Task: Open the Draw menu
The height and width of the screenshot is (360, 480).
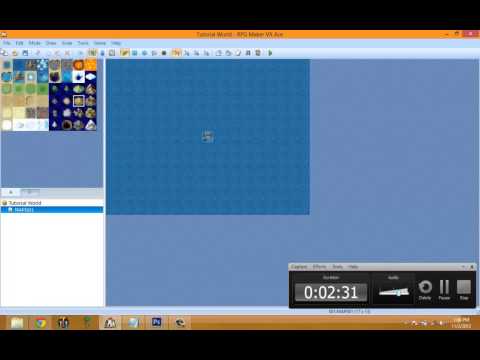Action: coord(51,43)
